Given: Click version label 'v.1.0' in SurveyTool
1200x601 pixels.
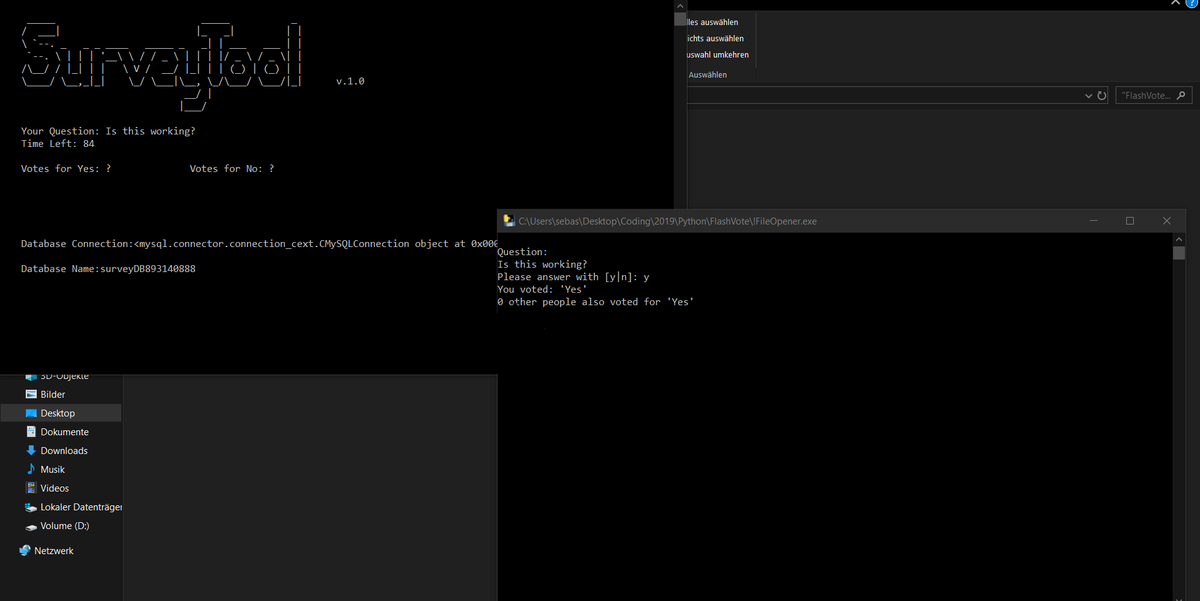Looking at the screenshot, I should pos(350,81).
